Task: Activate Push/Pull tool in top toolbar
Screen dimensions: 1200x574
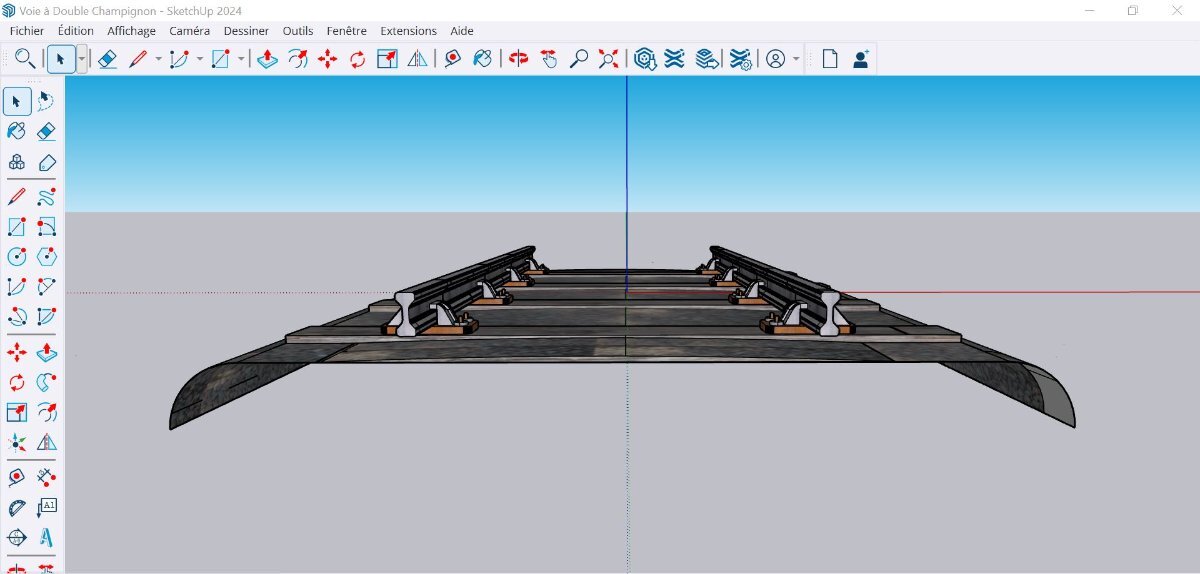Action: point(267,59)
